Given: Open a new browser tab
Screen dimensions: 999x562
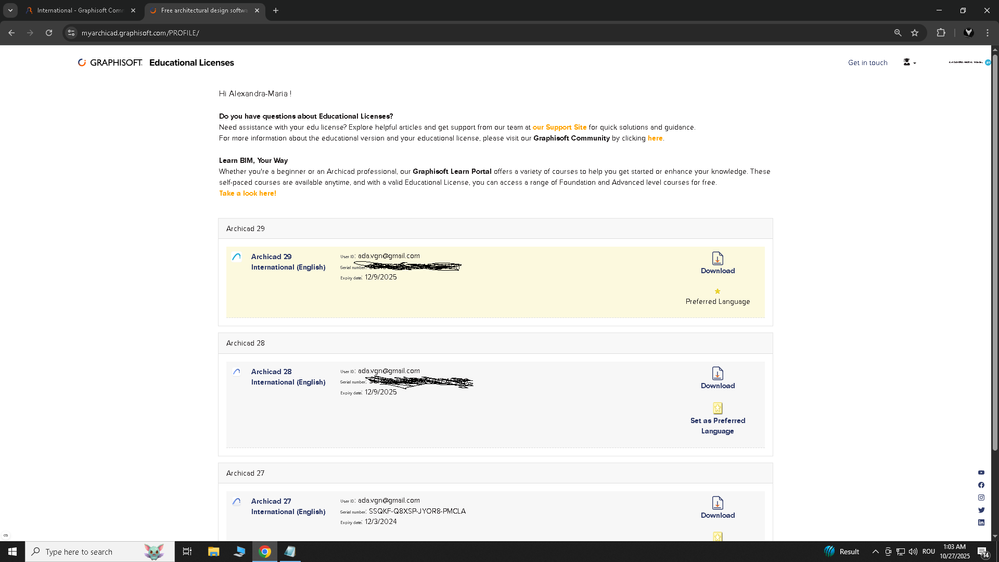Looking at the screenshot, I should 276,10.
